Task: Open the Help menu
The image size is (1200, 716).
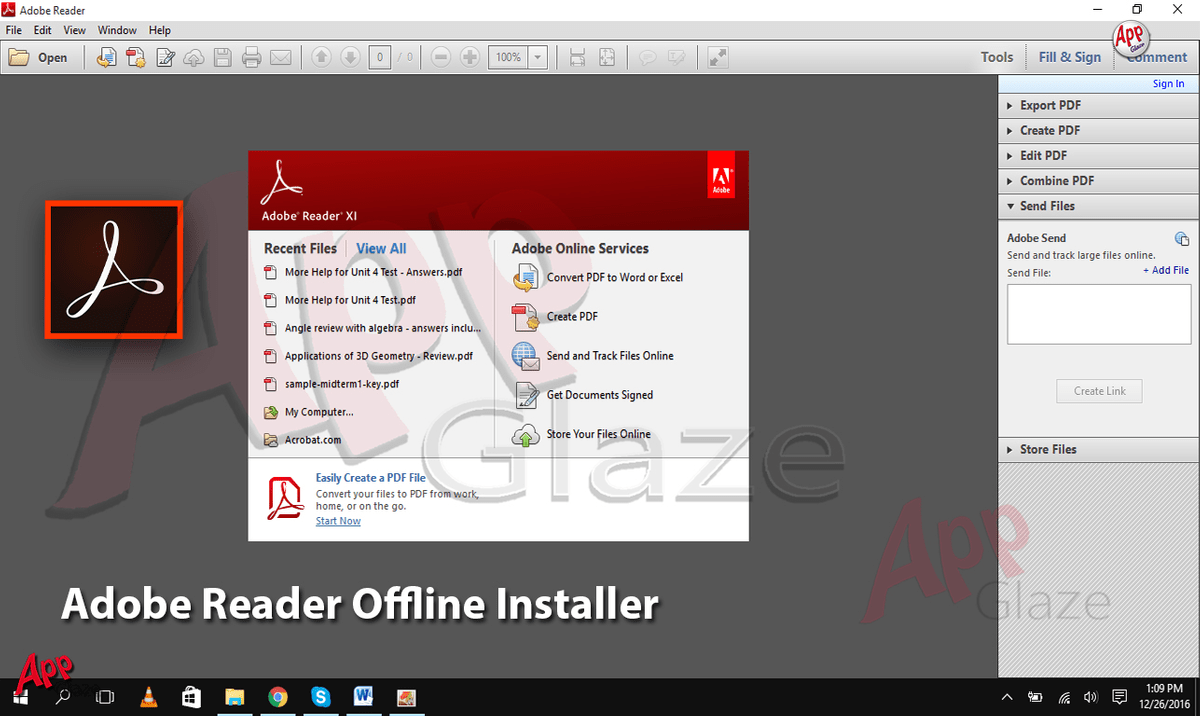Action: [x=160, y=30]
